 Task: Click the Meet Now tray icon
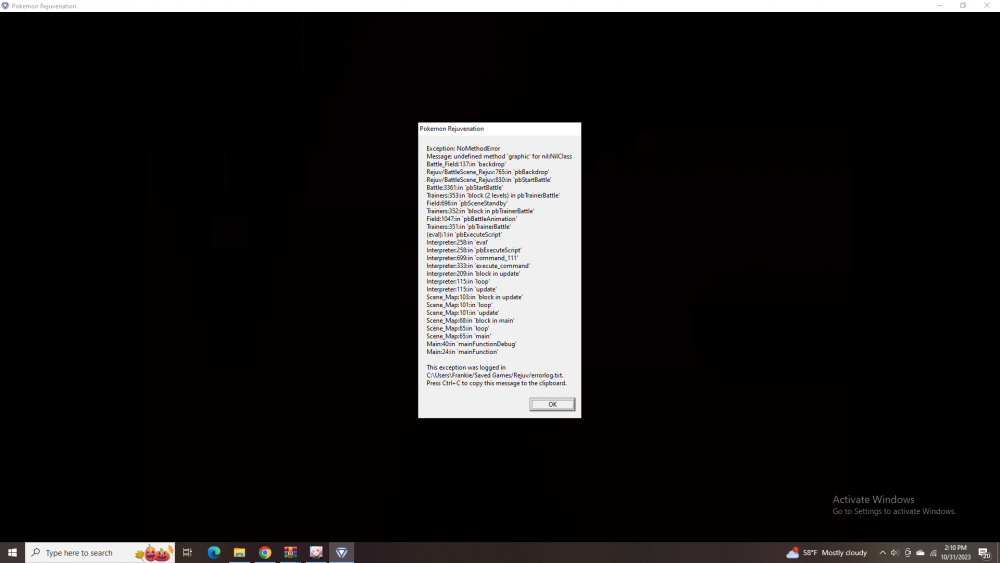coord(908,552)
